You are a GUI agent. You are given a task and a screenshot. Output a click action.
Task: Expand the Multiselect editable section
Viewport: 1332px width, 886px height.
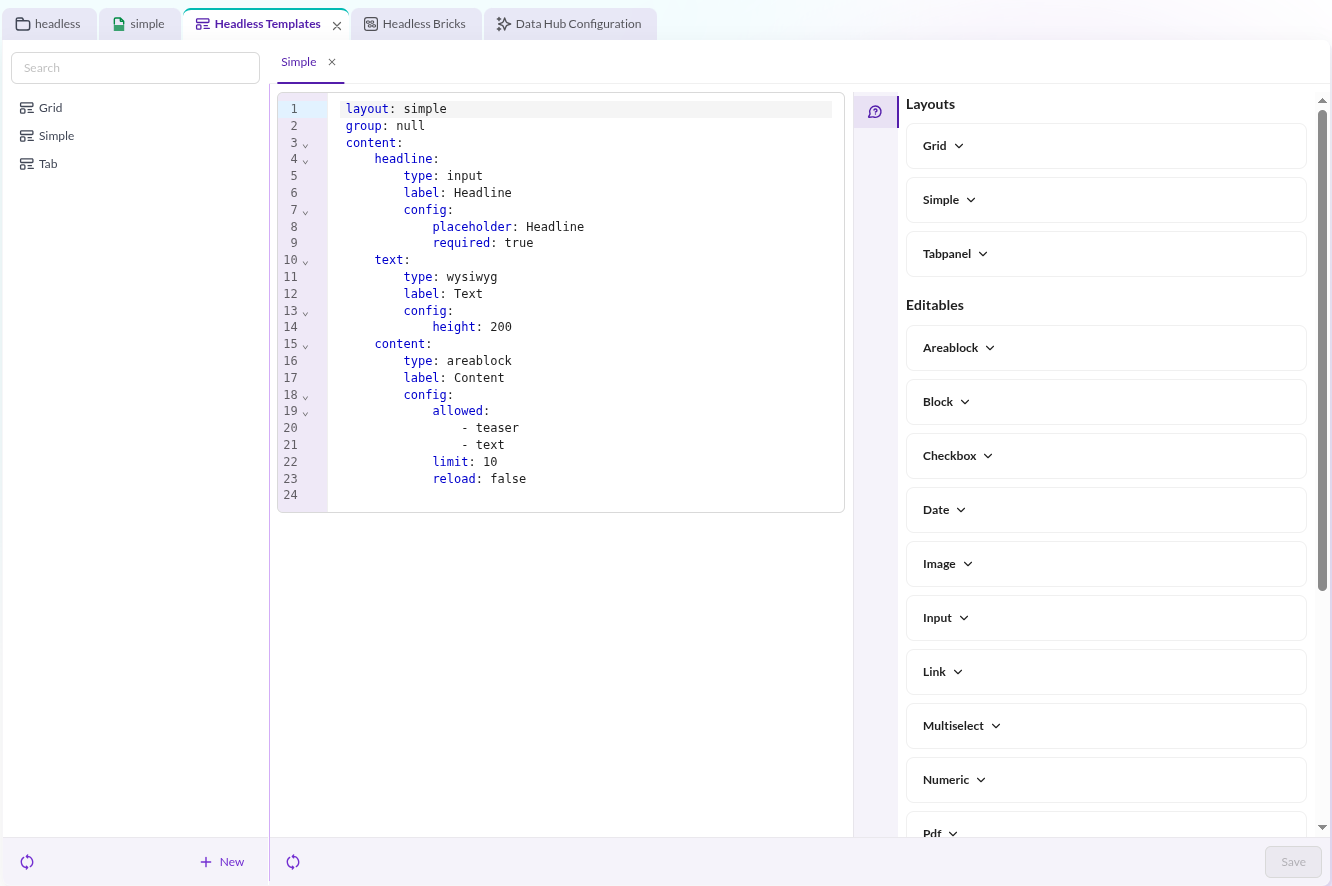(x=1106, y=726)
